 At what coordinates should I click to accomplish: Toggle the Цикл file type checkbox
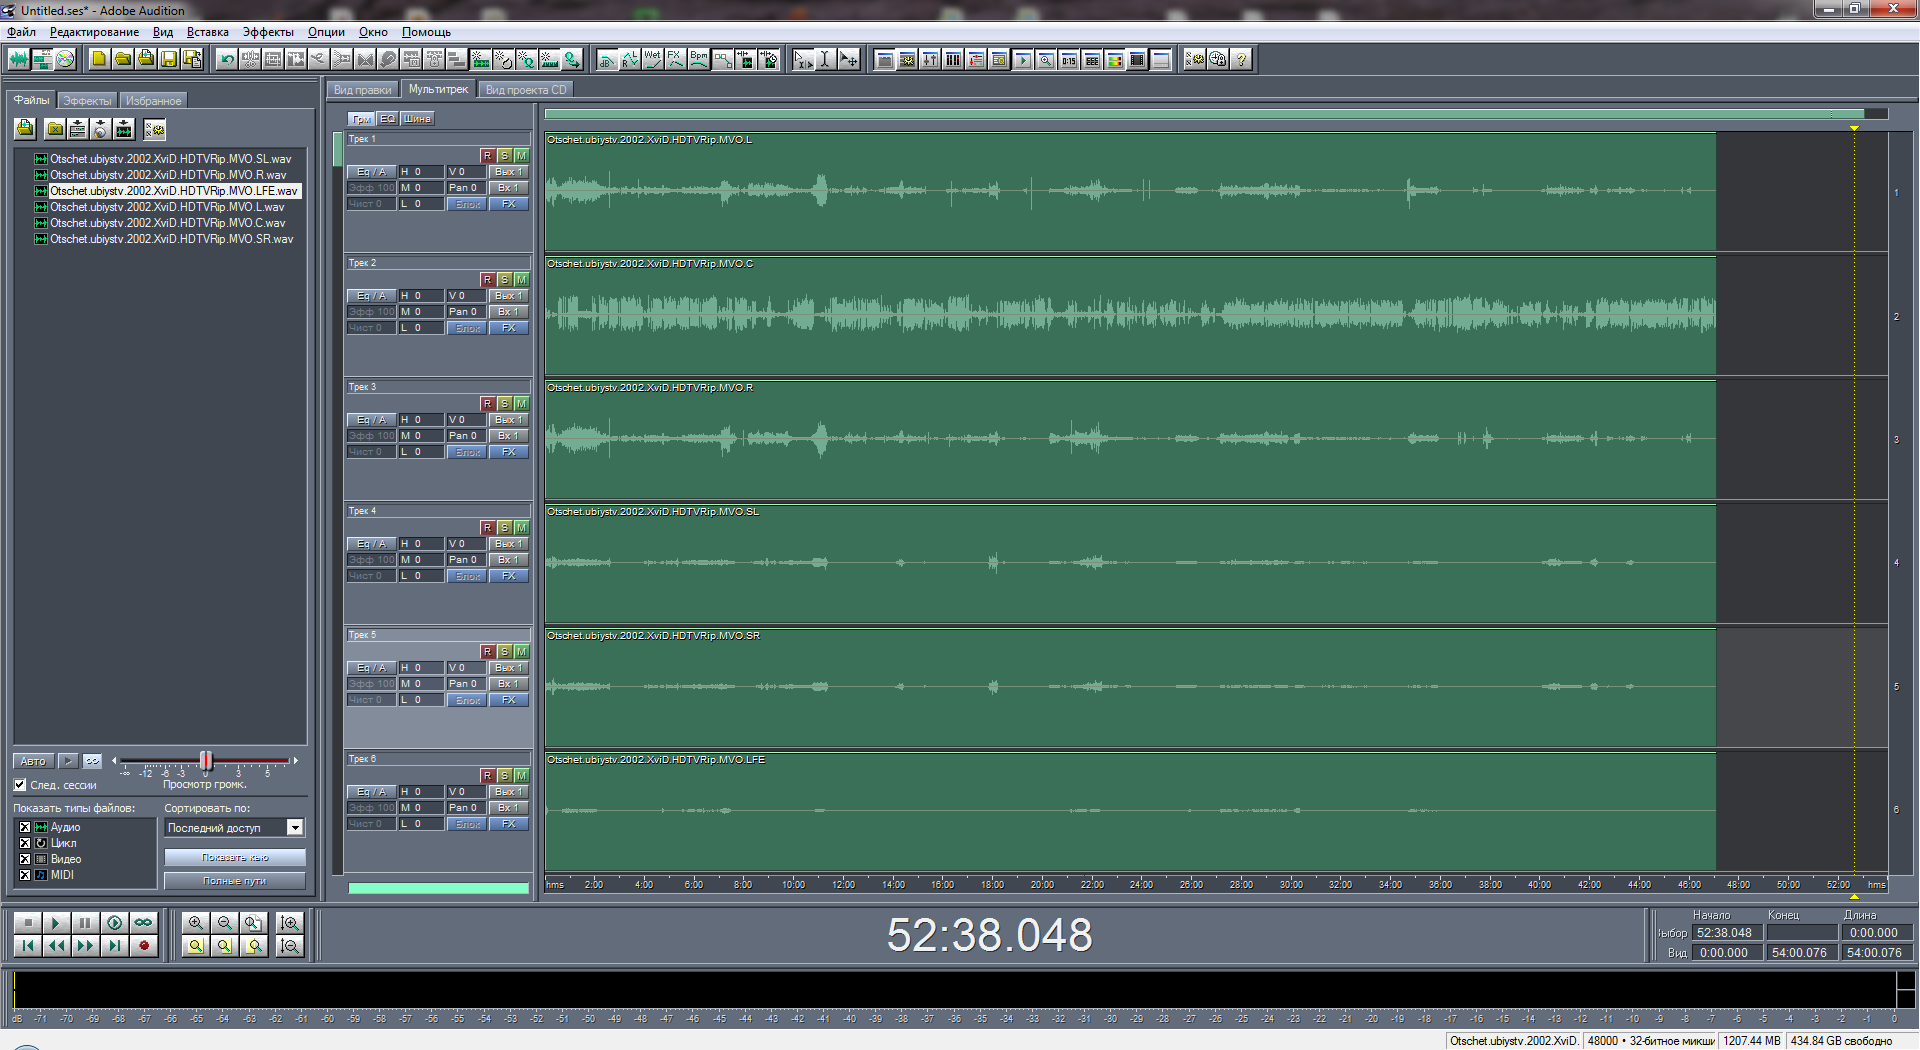[25, 843]
